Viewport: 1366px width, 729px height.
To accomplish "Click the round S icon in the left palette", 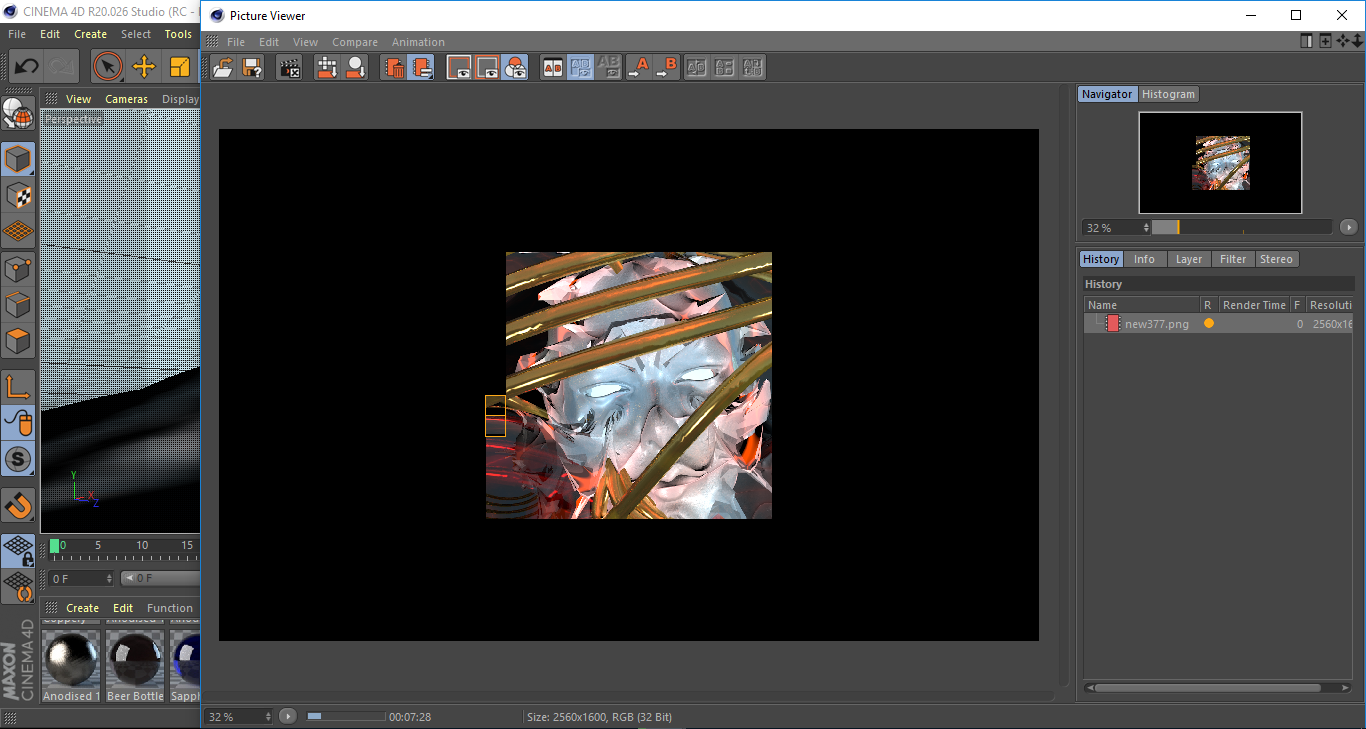I will 18,459.
